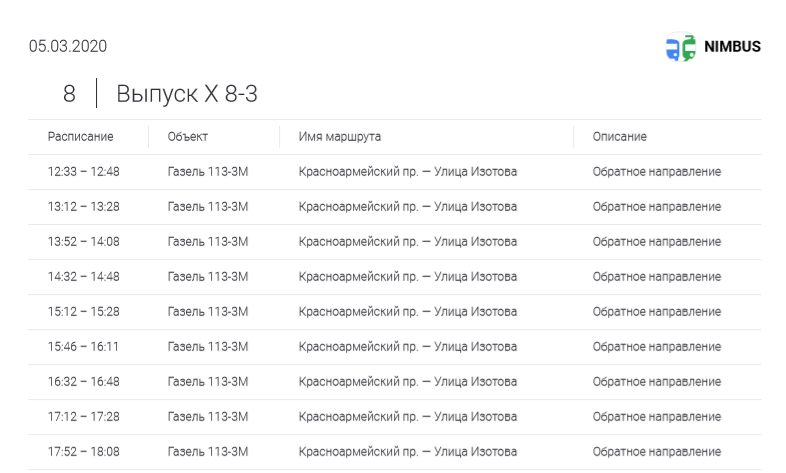Viewport: 786px width, 473px height.
Task: Click the NIMBUS brand name text
Action: click(732, 47)
